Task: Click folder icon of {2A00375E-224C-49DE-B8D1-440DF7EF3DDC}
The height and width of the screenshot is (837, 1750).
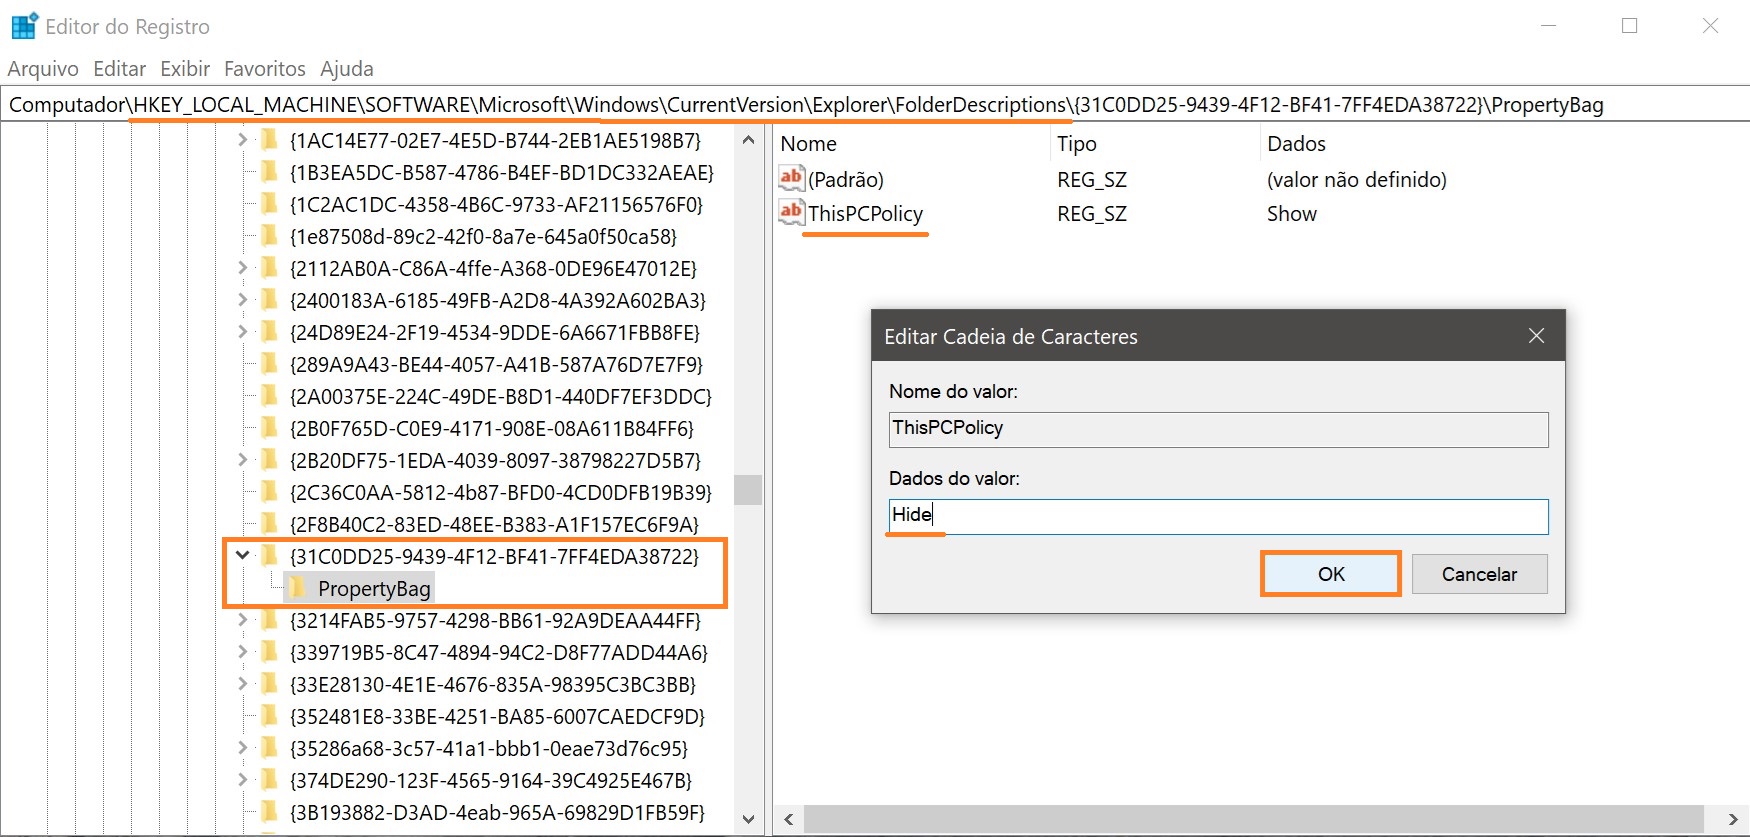Action: pyautogui.click(x=270, y=396)
